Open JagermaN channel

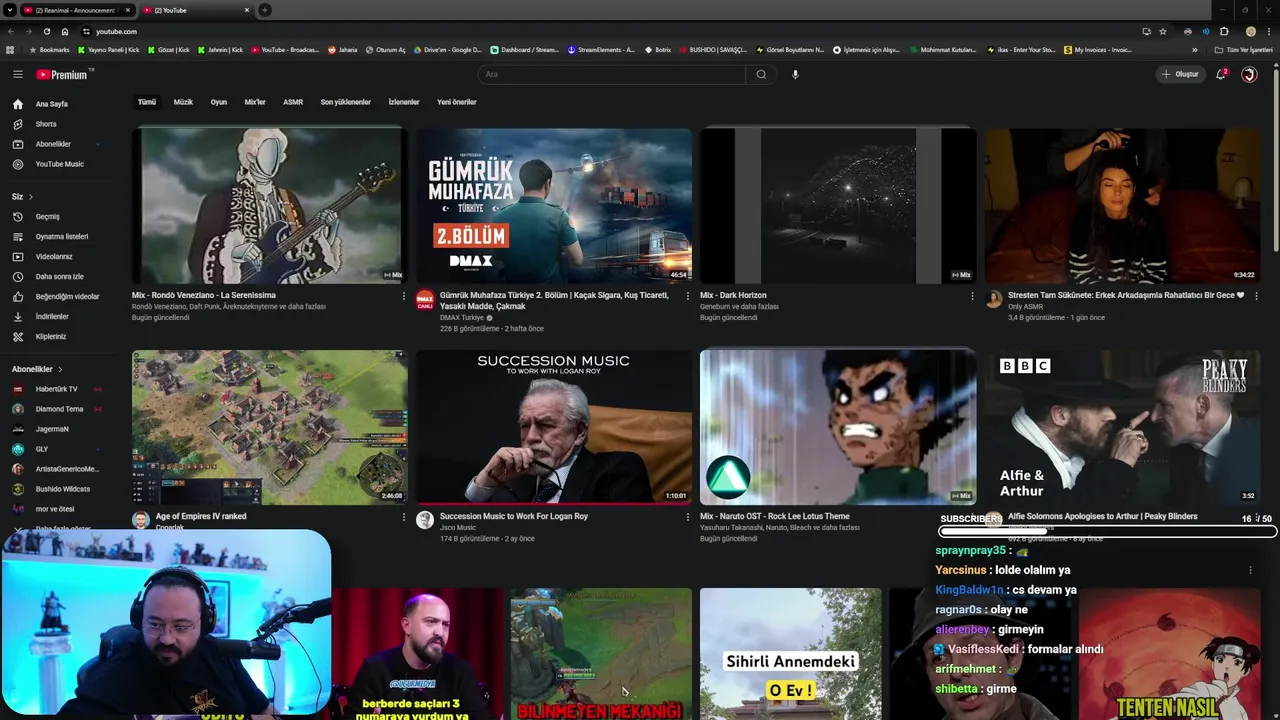pos(55,429)
